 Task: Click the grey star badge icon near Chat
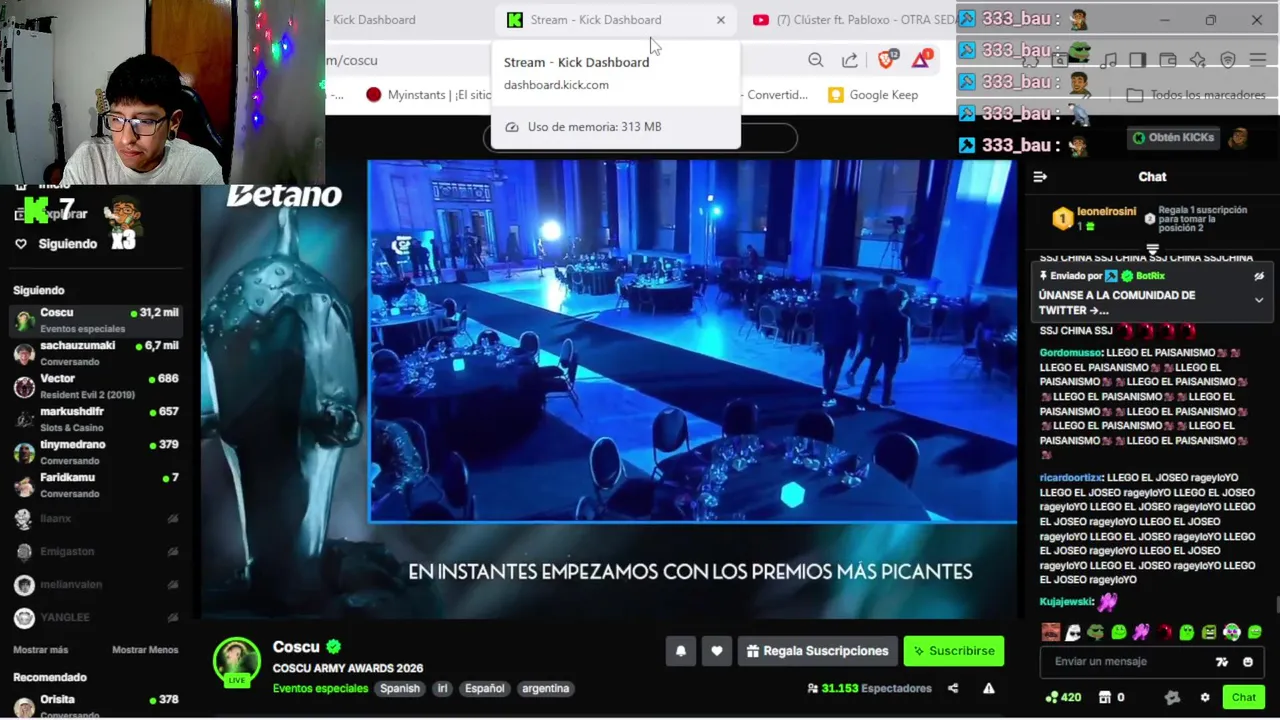(x=1173, y=697)
